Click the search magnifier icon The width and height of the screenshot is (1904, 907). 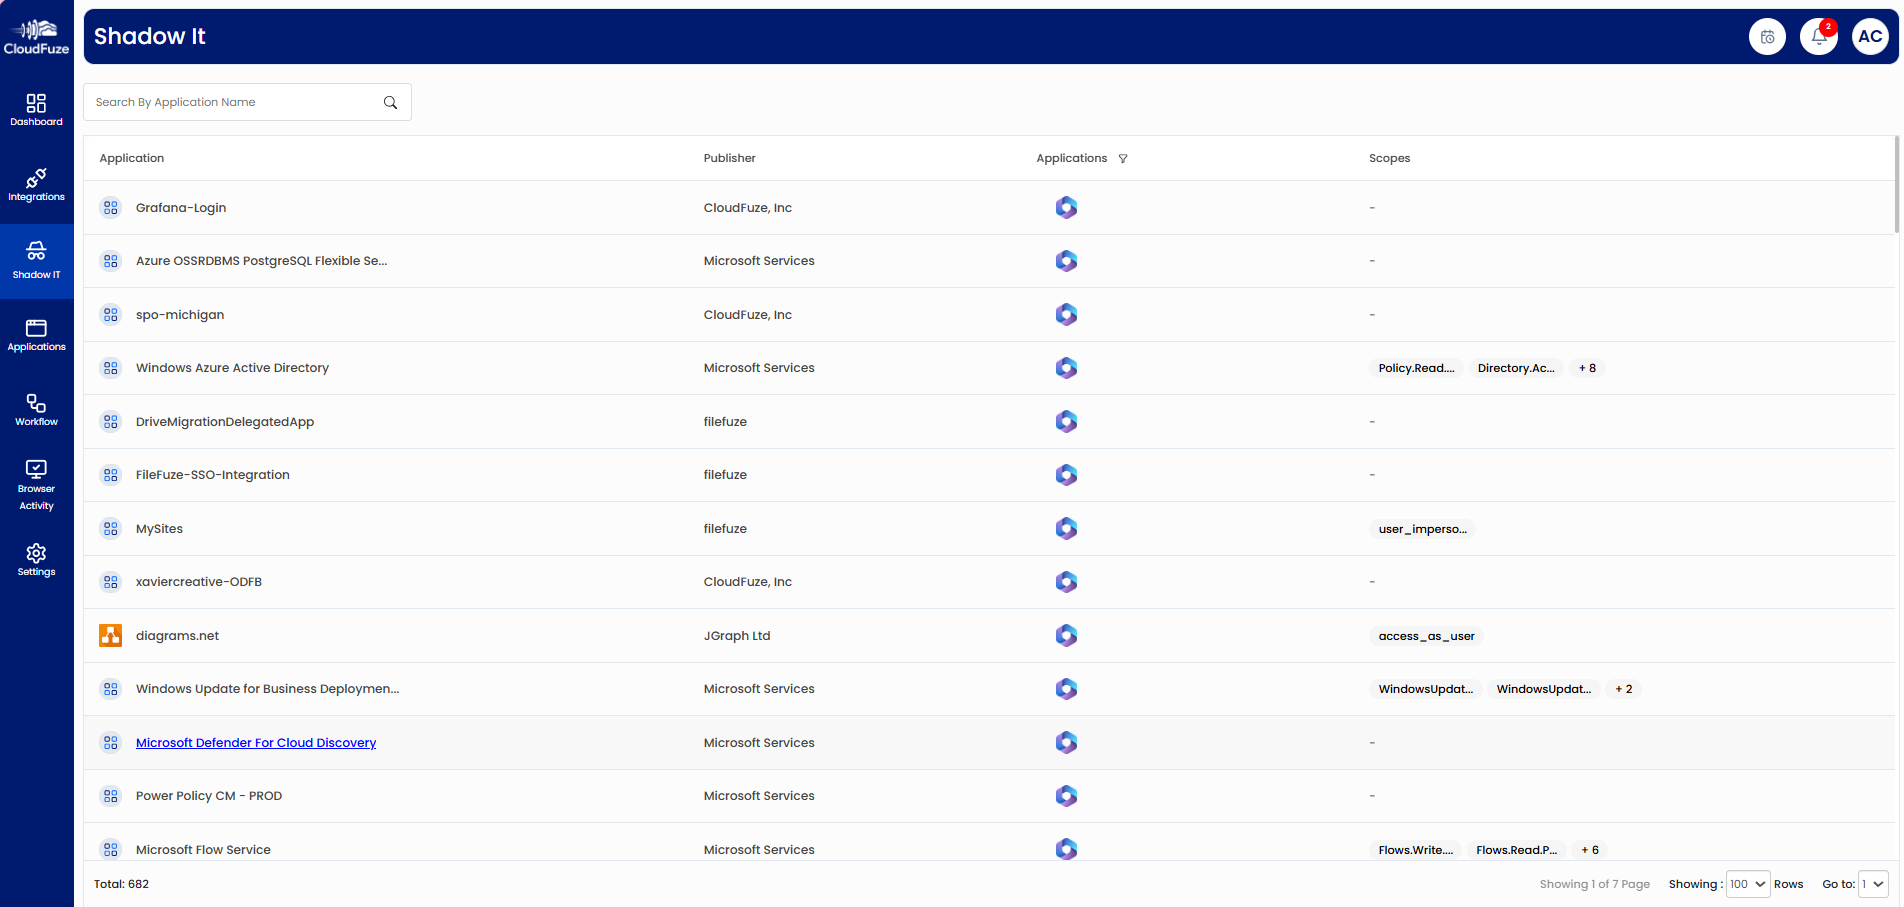[390, 102]
